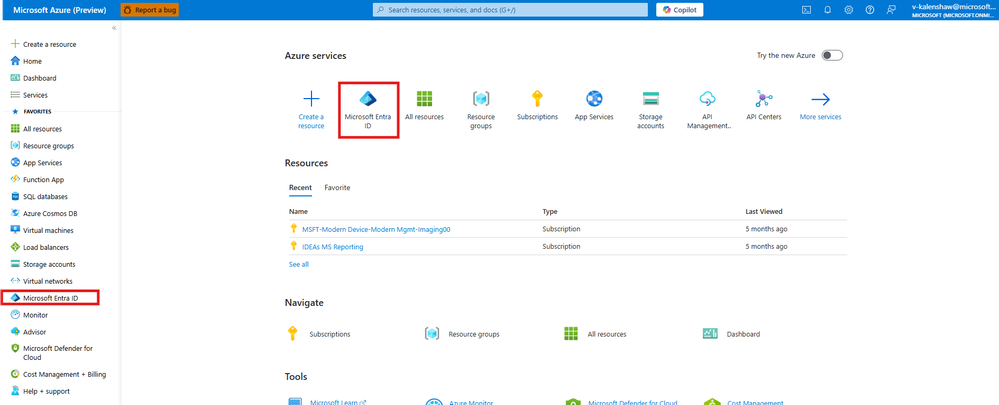999x405 pixels.
Task: Switch to the Favorite tab
Action: coord(337,188)
